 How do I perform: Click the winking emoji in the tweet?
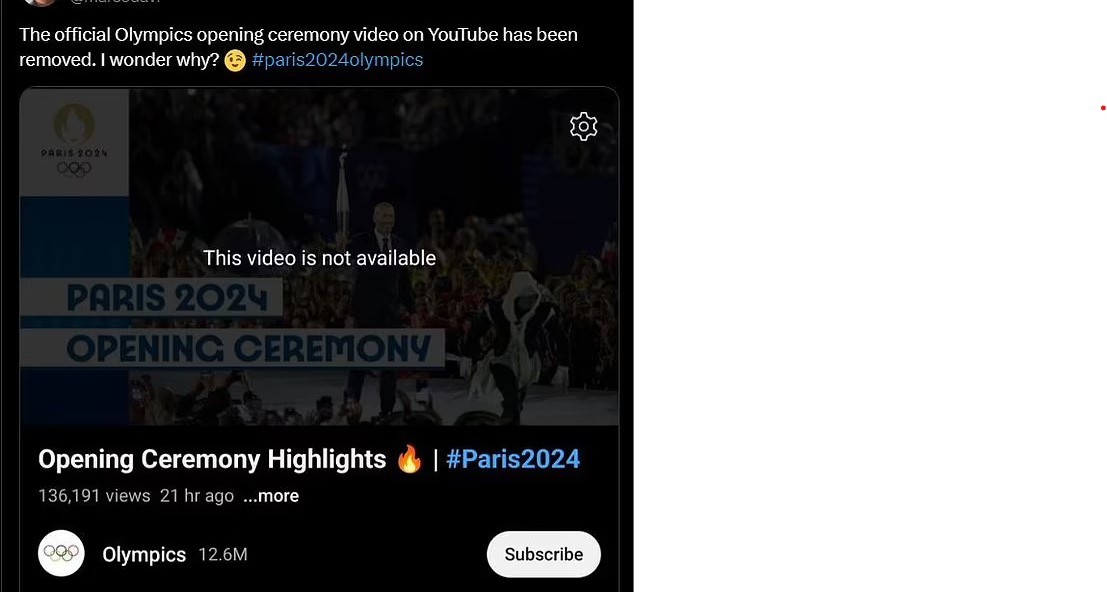coord(235,61)
